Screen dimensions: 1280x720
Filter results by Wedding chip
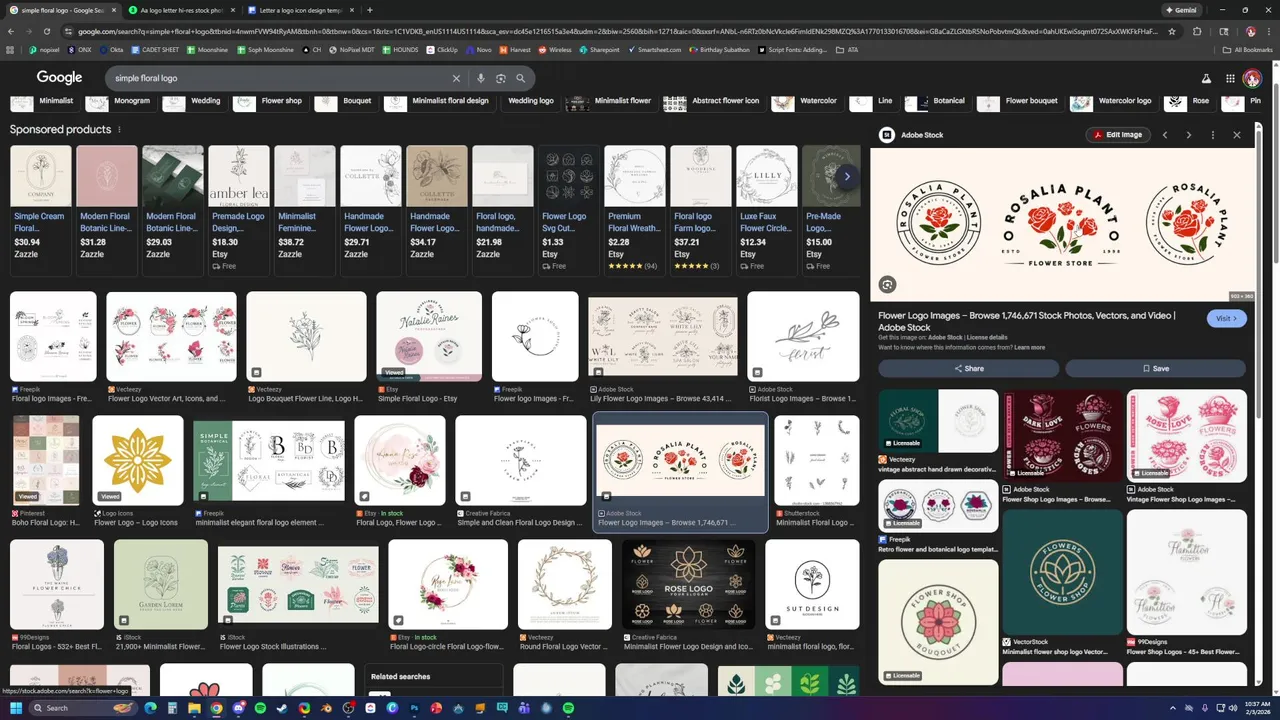click(x=194, y=101)
